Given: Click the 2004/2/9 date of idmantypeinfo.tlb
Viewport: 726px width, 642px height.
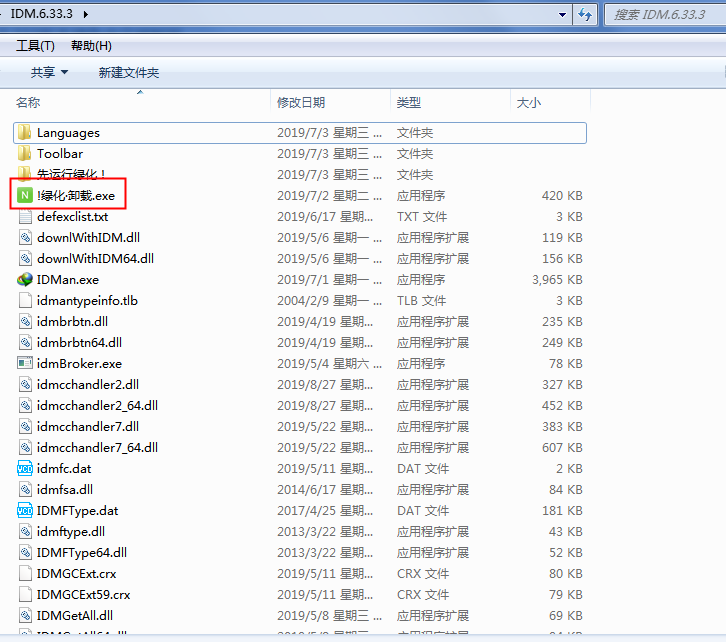Looking at the screenshot, I should point(330,301).
